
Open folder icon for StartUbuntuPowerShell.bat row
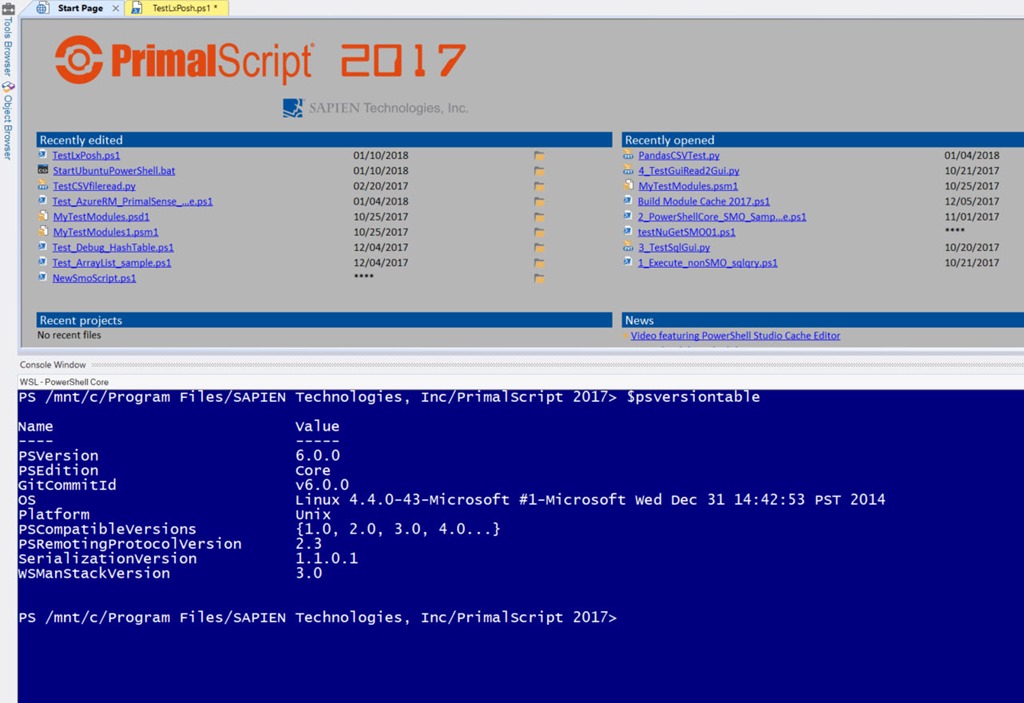(539, 171)
